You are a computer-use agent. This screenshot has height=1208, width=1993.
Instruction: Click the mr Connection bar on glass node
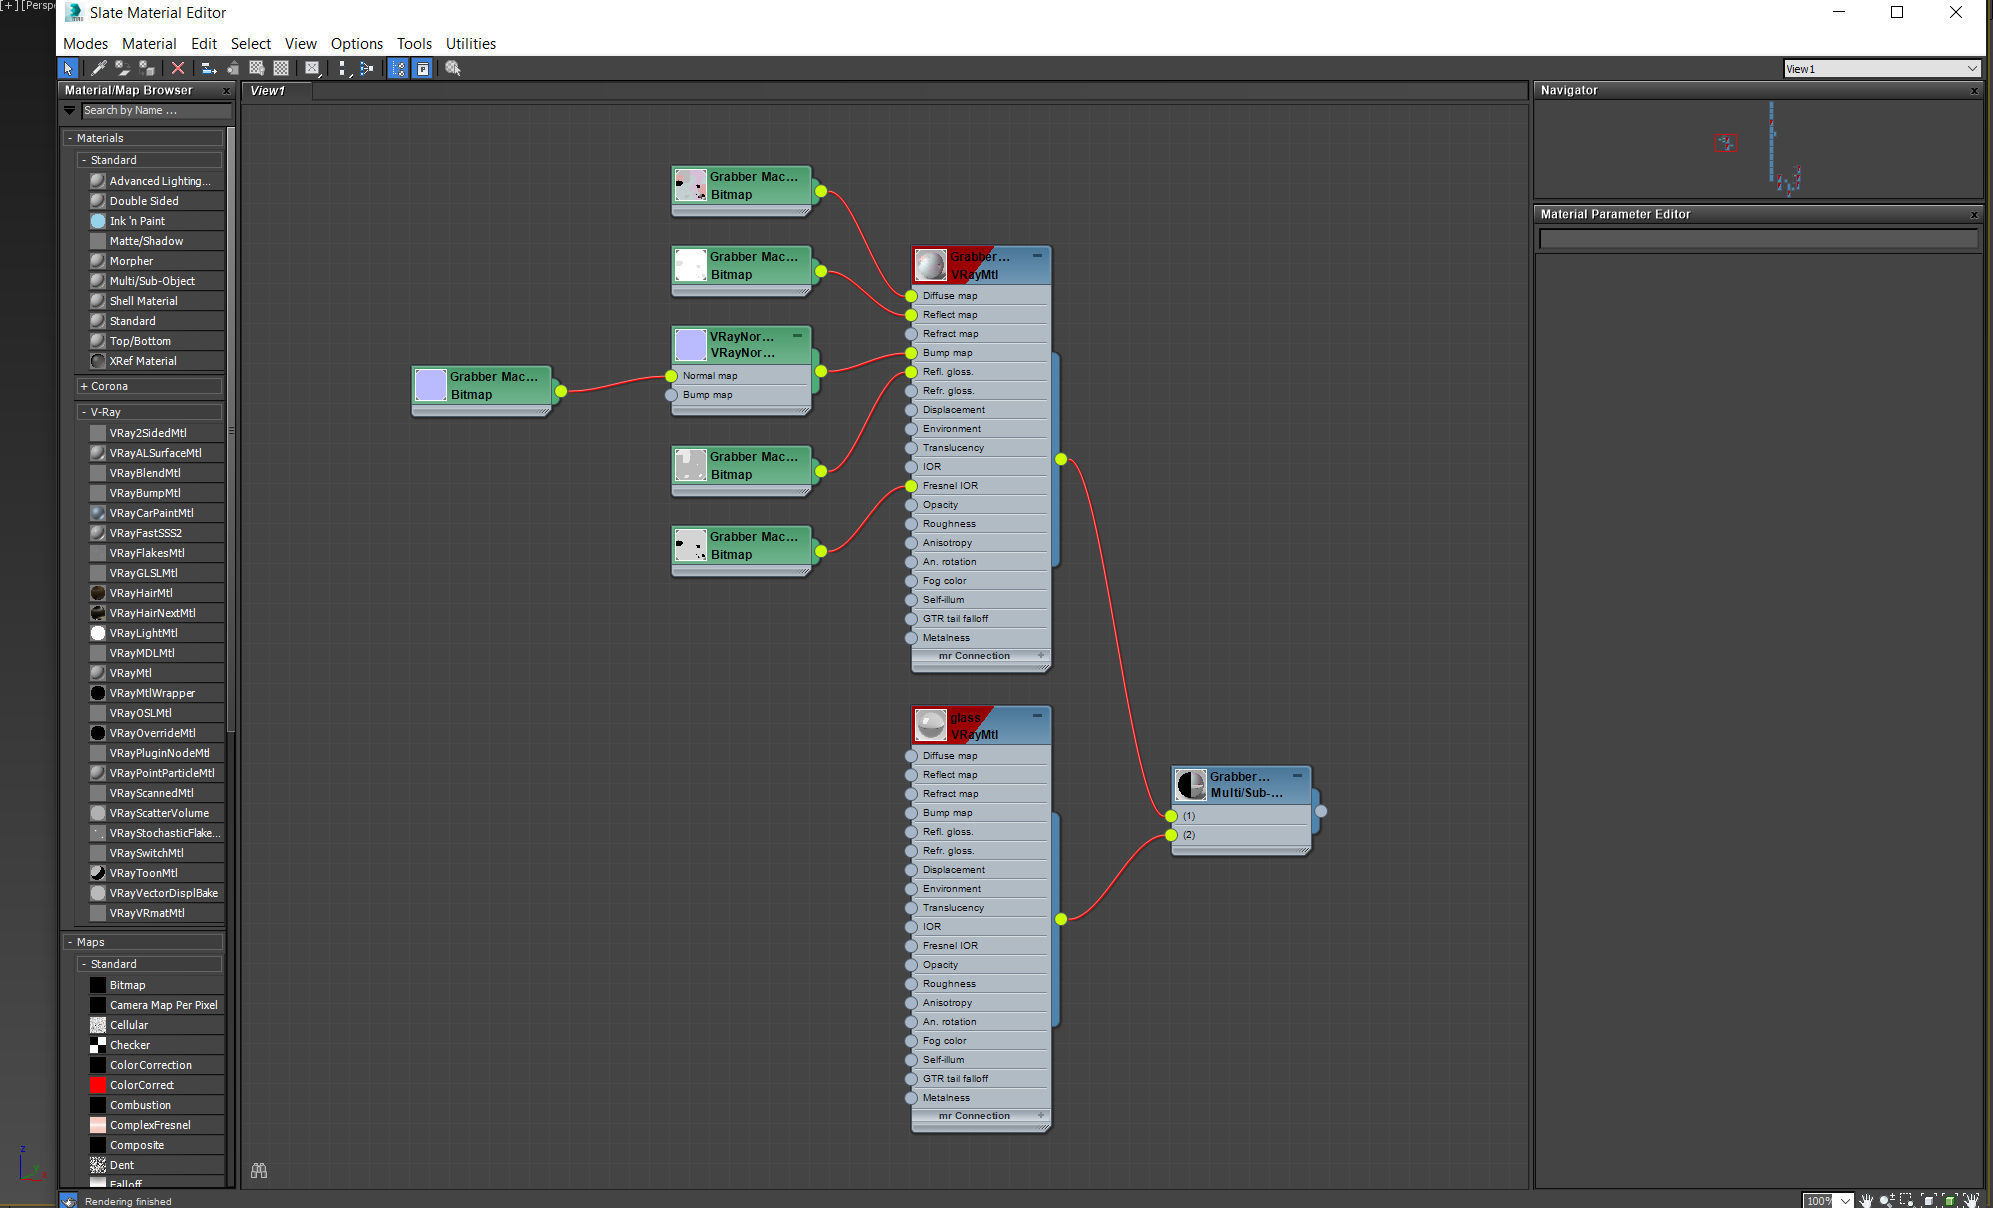pos(974,1116)
